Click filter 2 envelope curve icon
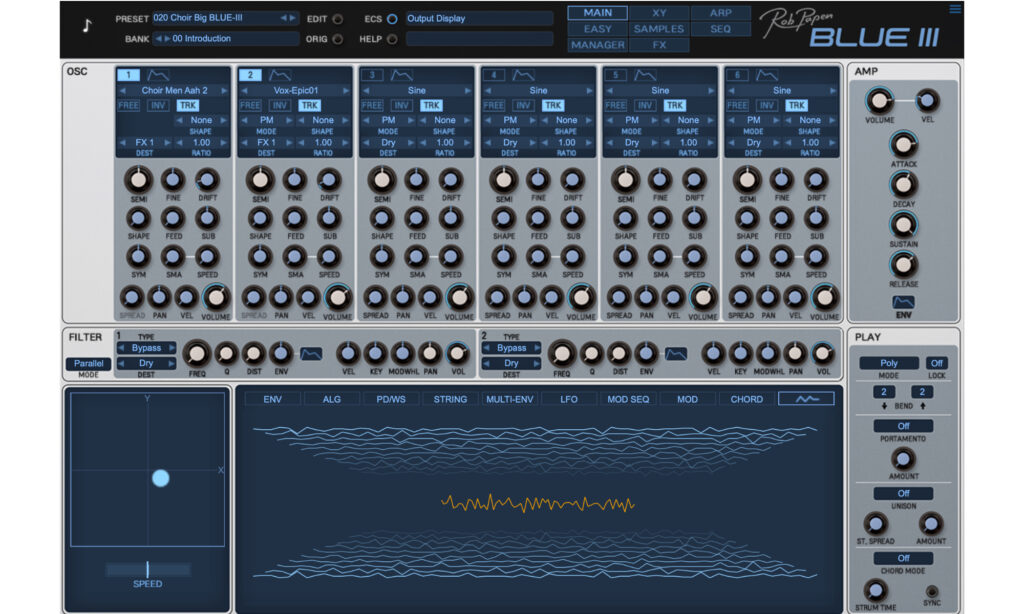Viewport: 1024px width, 614px height. click(x=676, y=354)
